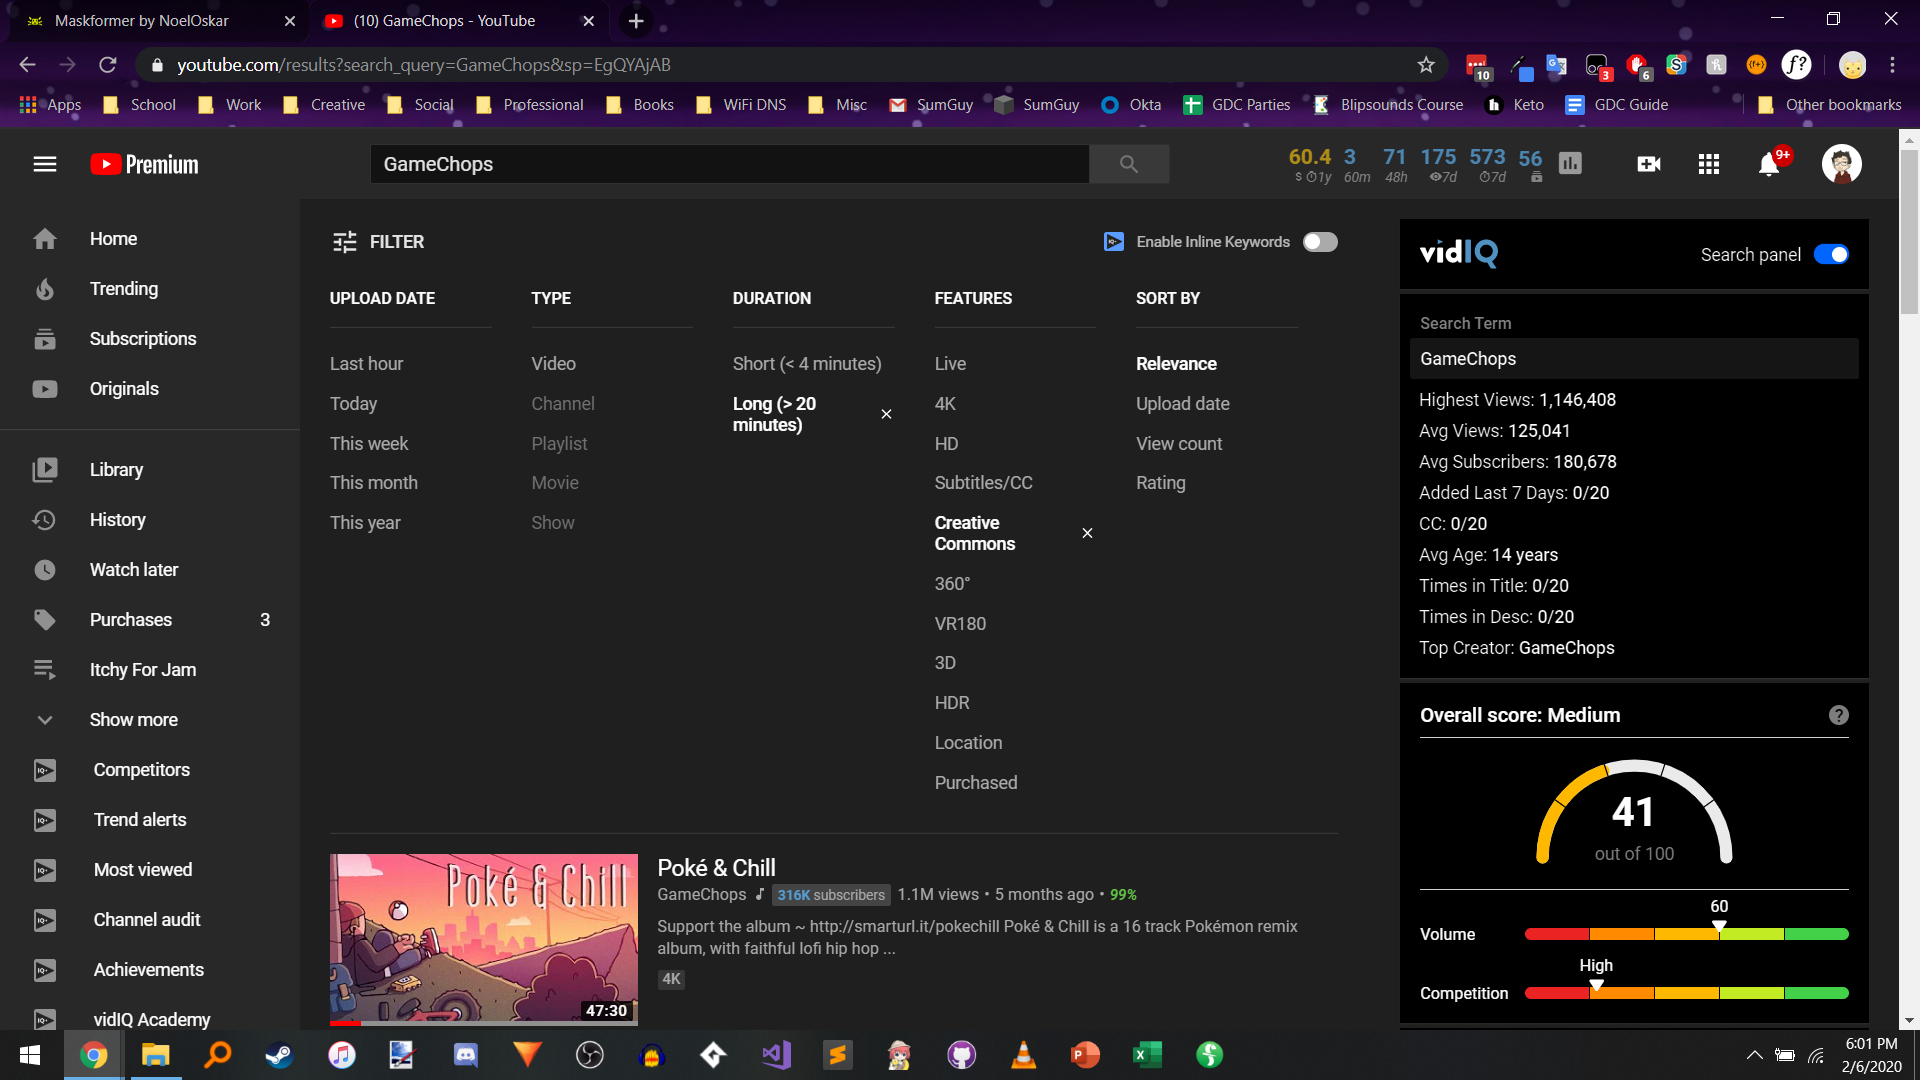The image size is (1920, 1080).
Task: Open the Other bookmarks folder
Action: pyautogui.click(x=1829, y=105)
